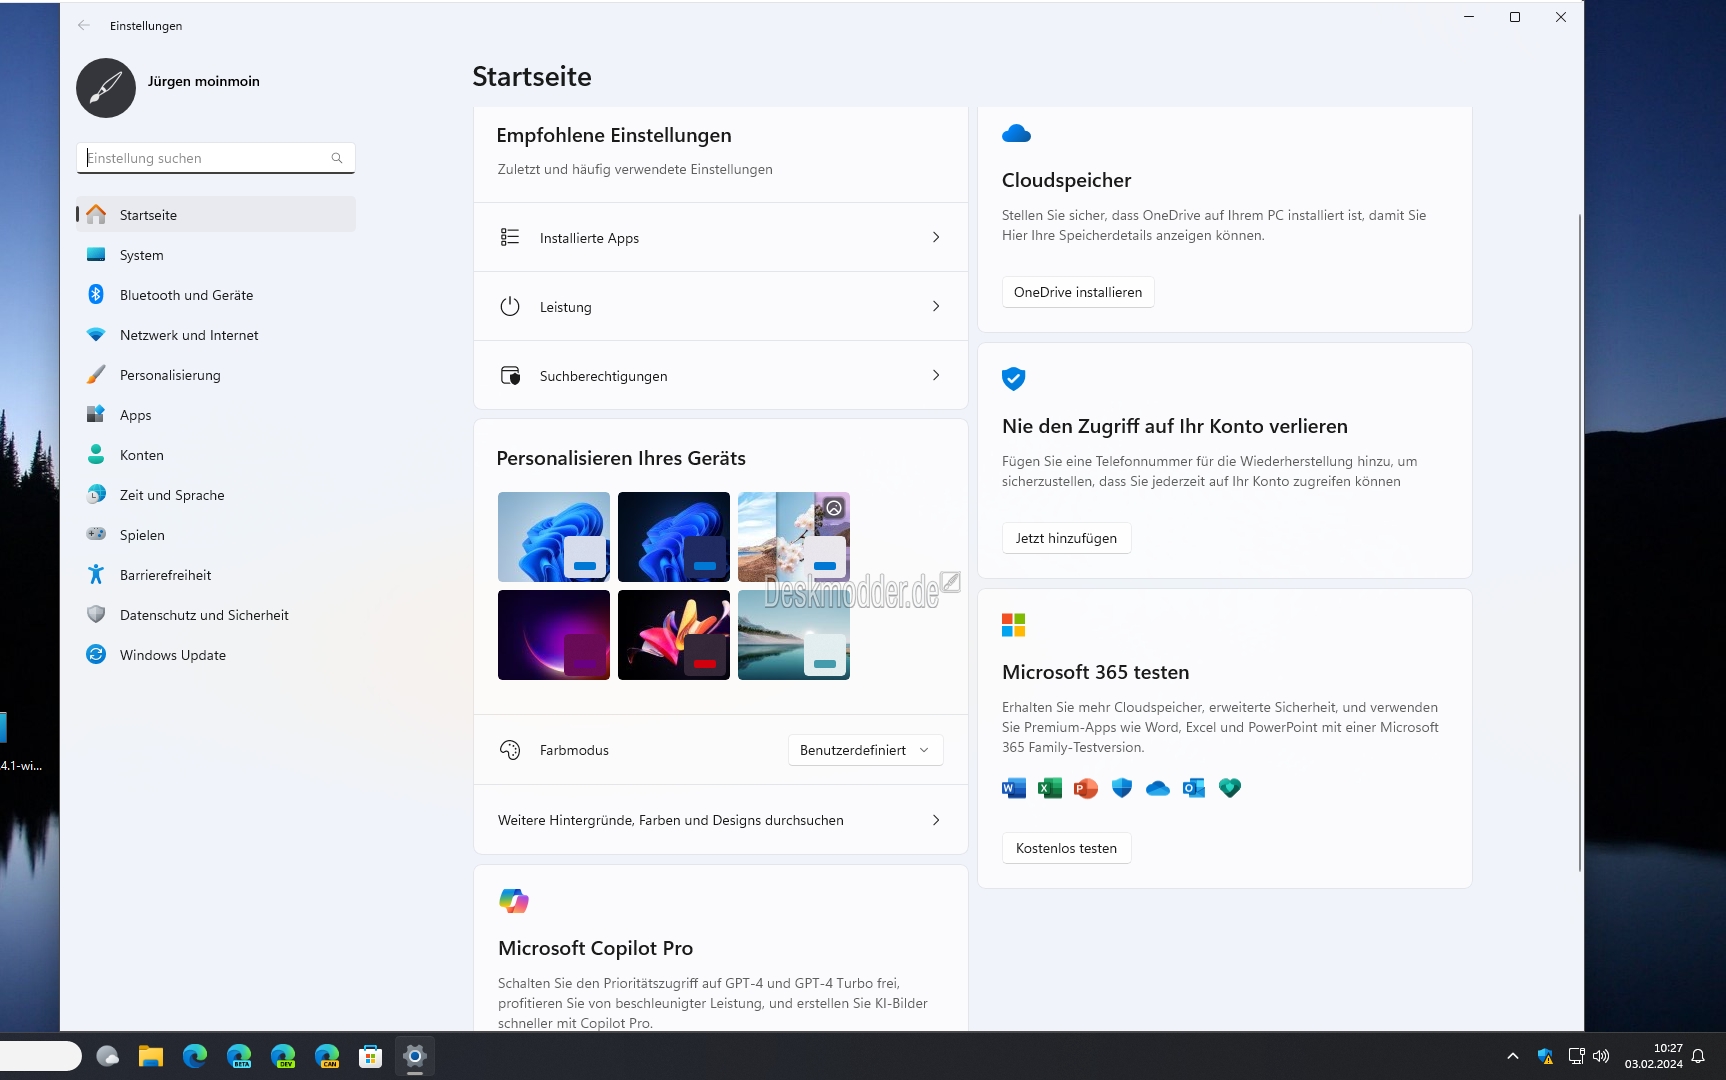Open Netzwerk und Internet settings
The width and height of the screenshot is (1726, 1080).
189,335
